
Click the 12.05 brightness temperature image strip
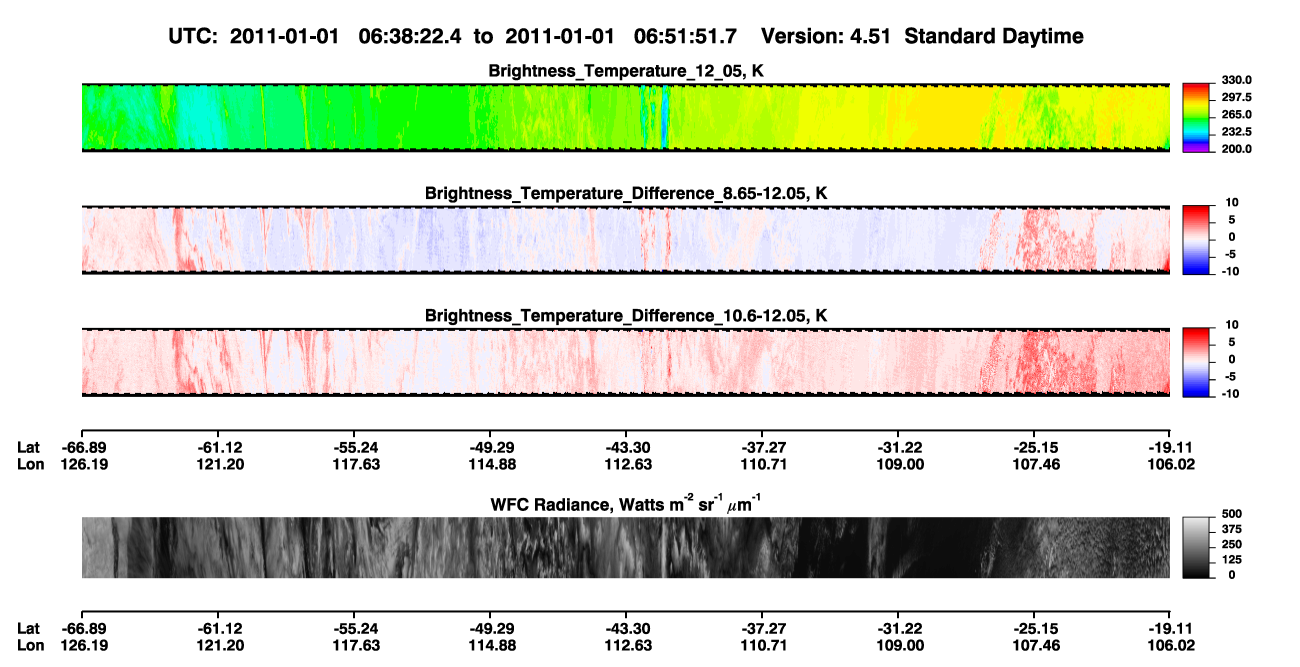626,117
